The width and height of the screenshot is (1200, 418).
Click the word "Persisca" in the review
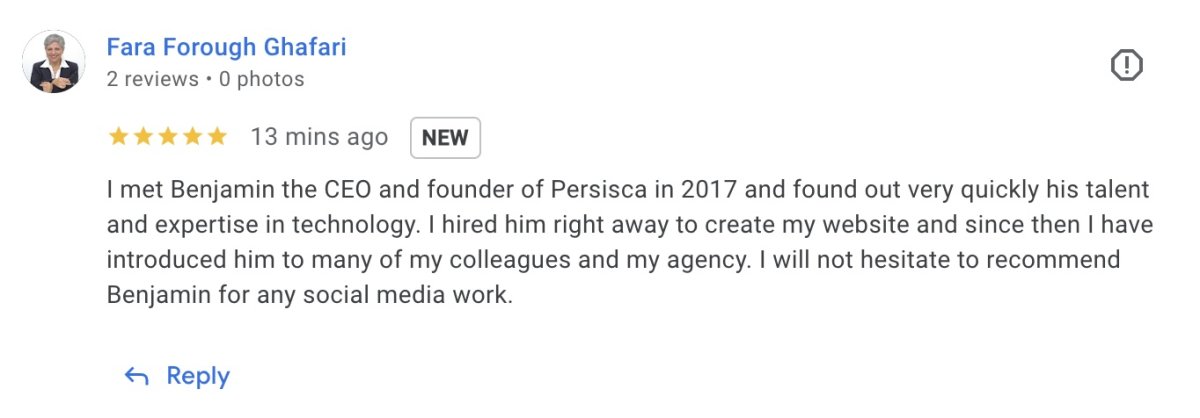(x=567, y=189)
